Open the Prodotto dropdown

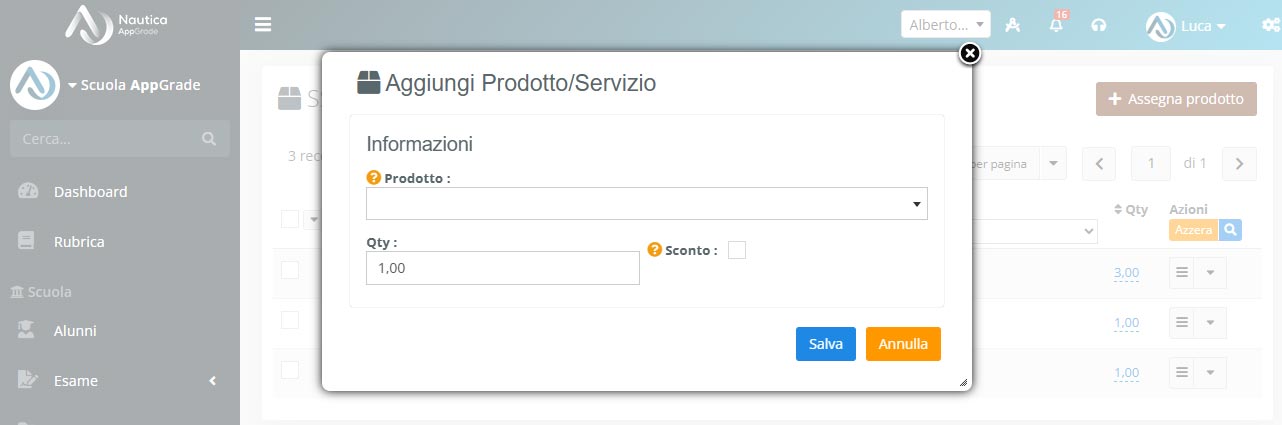[x=646, y=204]
